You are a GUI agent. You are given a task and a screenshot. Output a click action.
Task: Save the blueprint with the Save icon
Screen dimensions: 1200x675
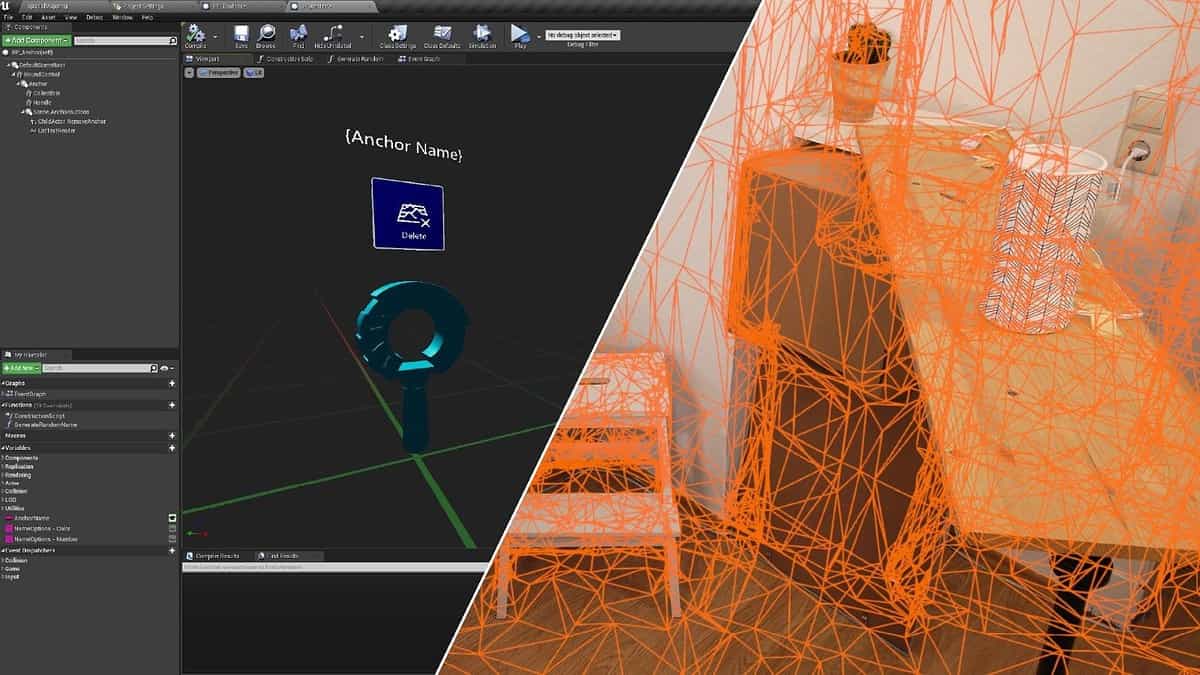pyautogui.click(x=240, y=34)
